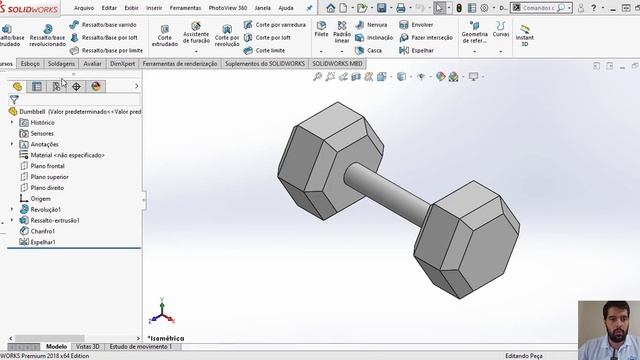Activate Instant 3D
This screenshot has height=360, width=640.
point(524,35)
